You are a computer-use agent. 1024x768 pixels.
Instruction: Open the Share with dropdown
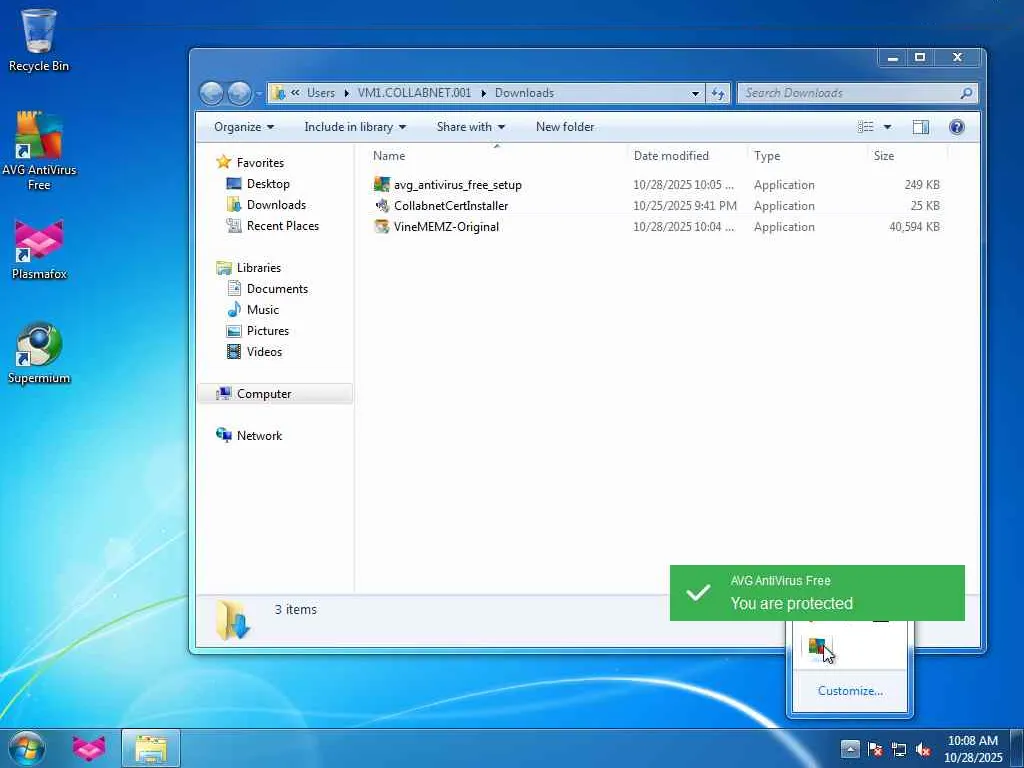point(470,127)
